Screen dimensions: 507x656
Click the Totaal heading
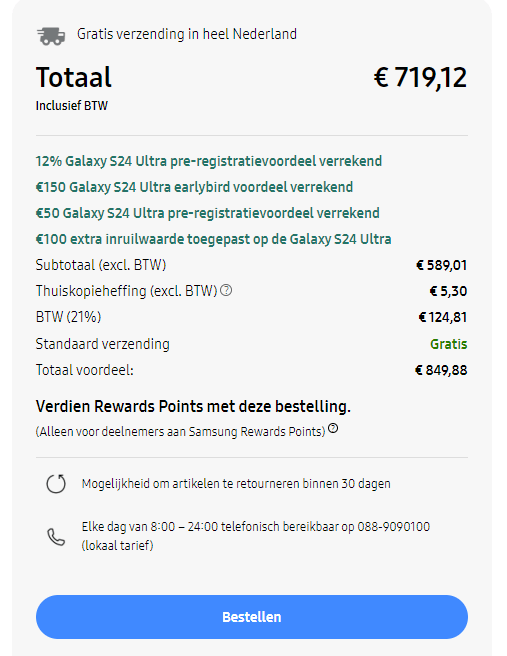(x=74, y=77)
